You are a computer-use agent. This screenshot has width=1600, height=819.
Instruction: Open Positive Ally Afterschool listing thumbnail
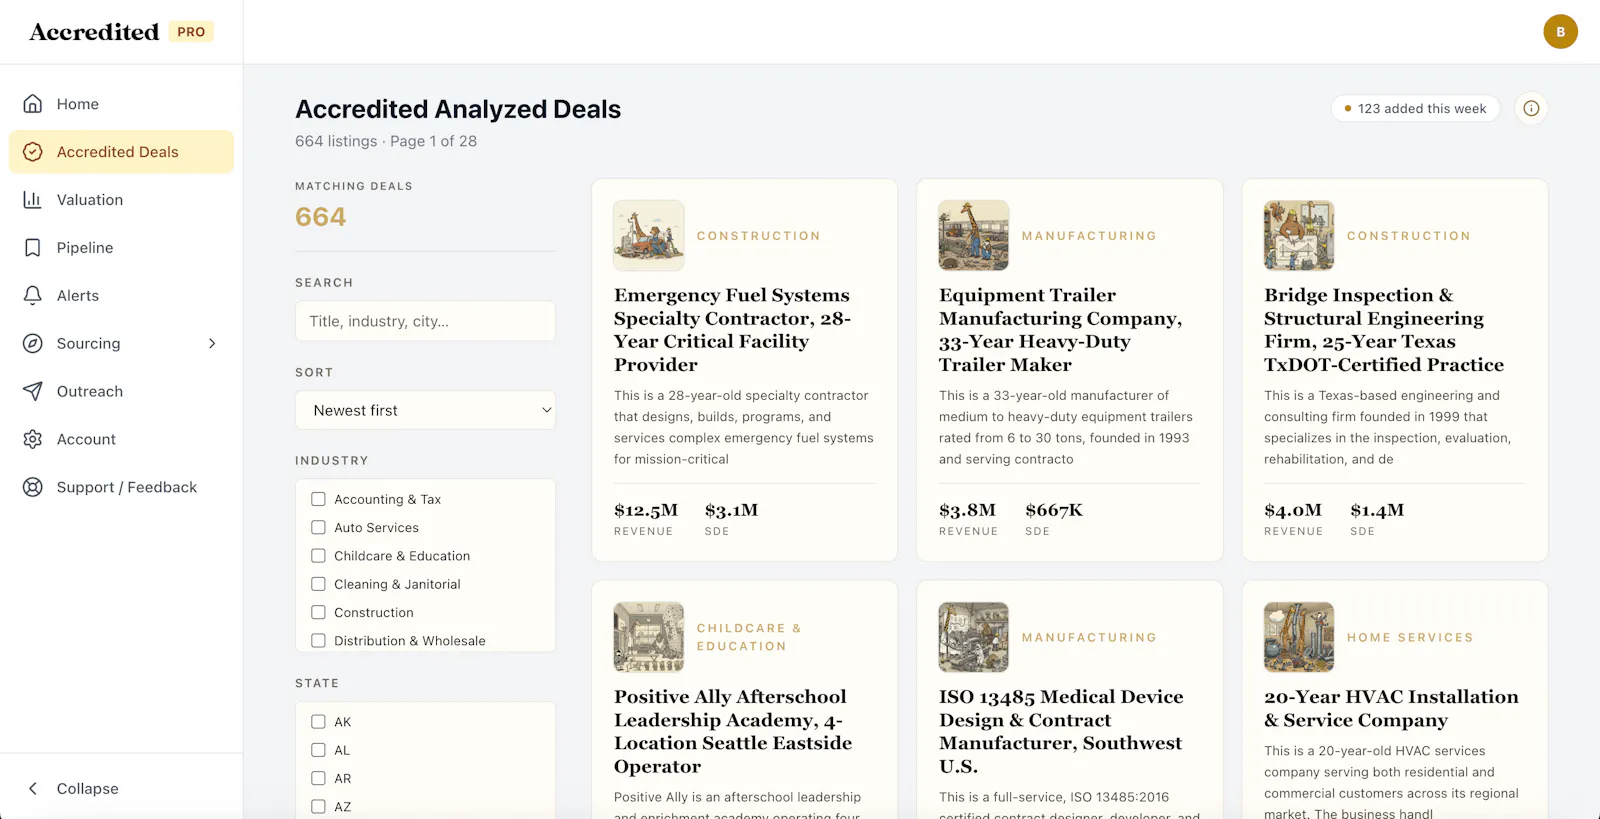coord(649,637)
